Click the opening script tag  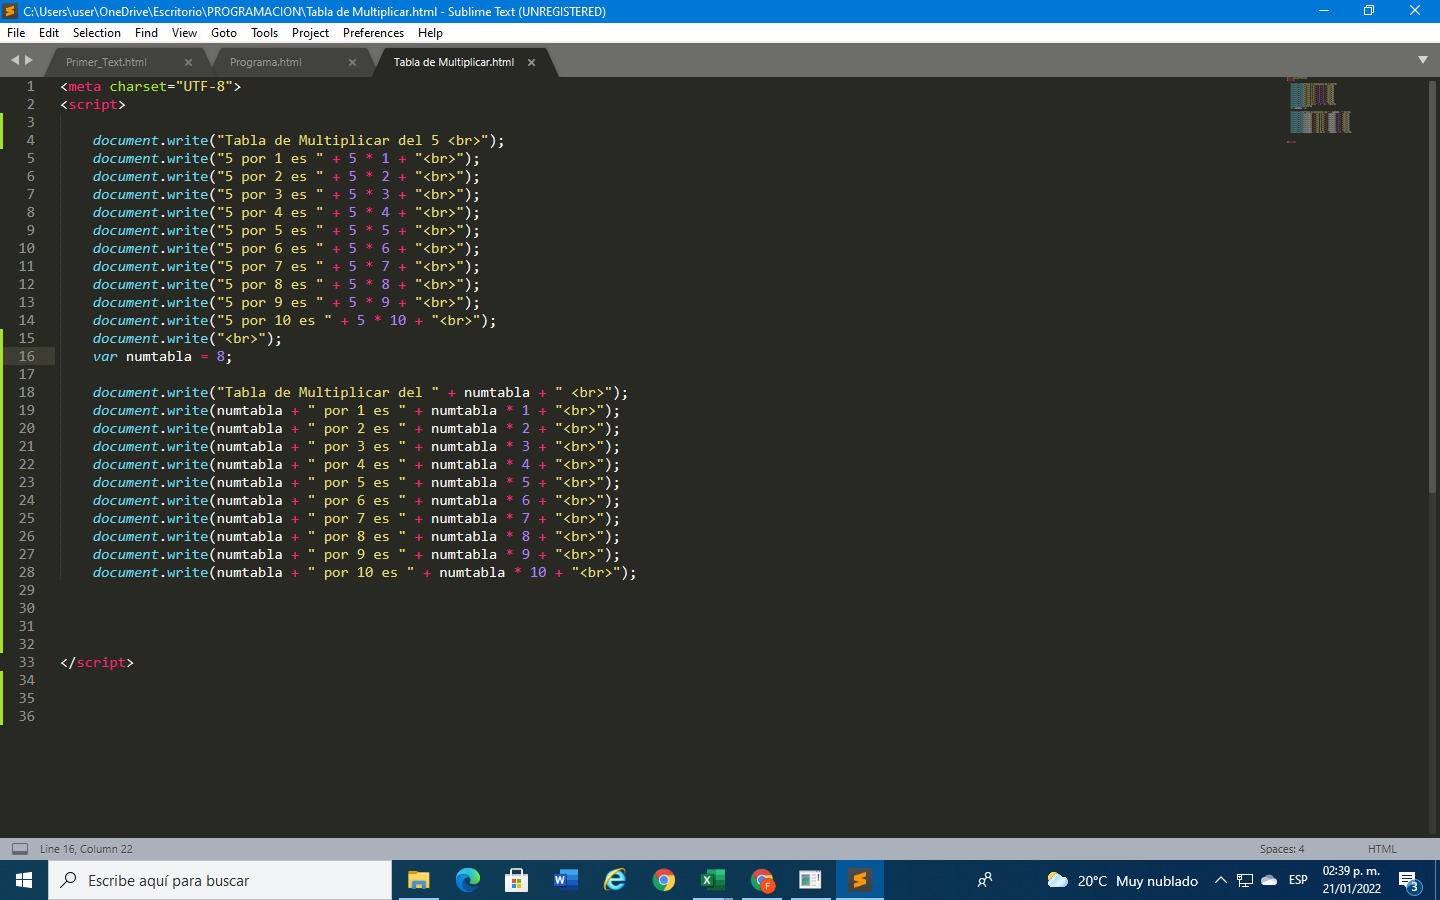pyautogui.click(x=93, y=104)
